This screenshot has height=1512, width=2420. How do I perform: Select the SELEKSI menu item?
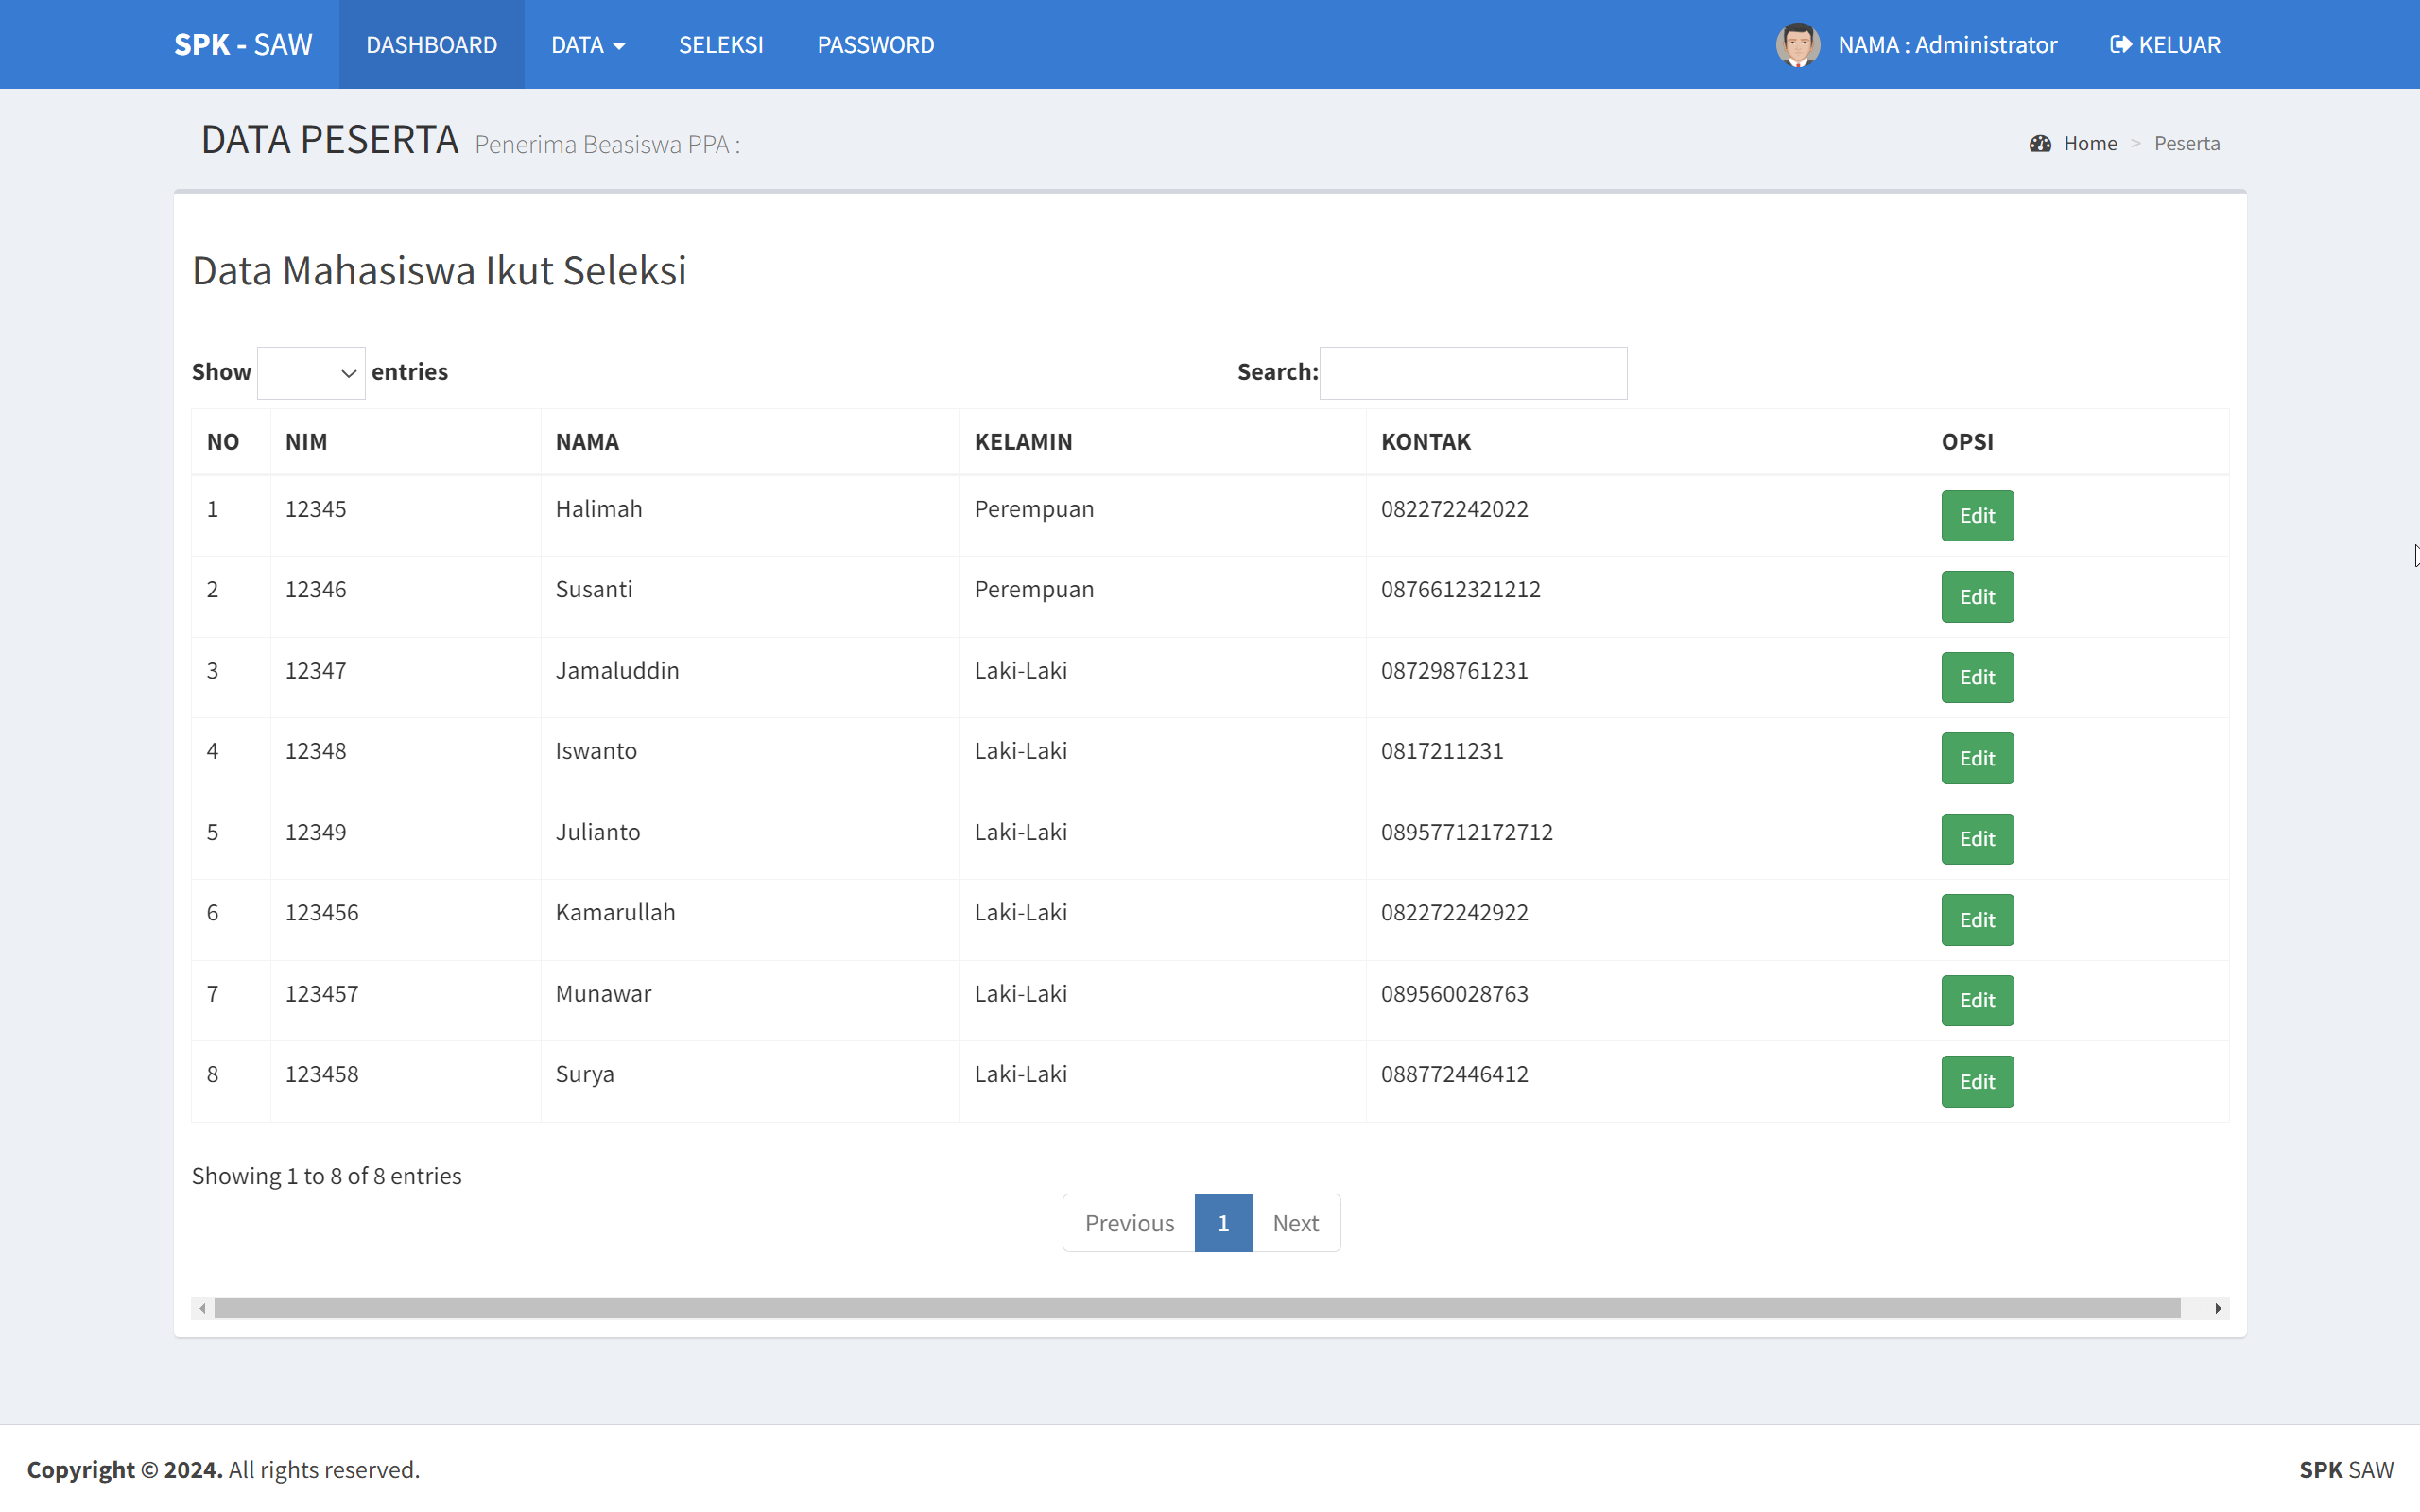(720, 44)
